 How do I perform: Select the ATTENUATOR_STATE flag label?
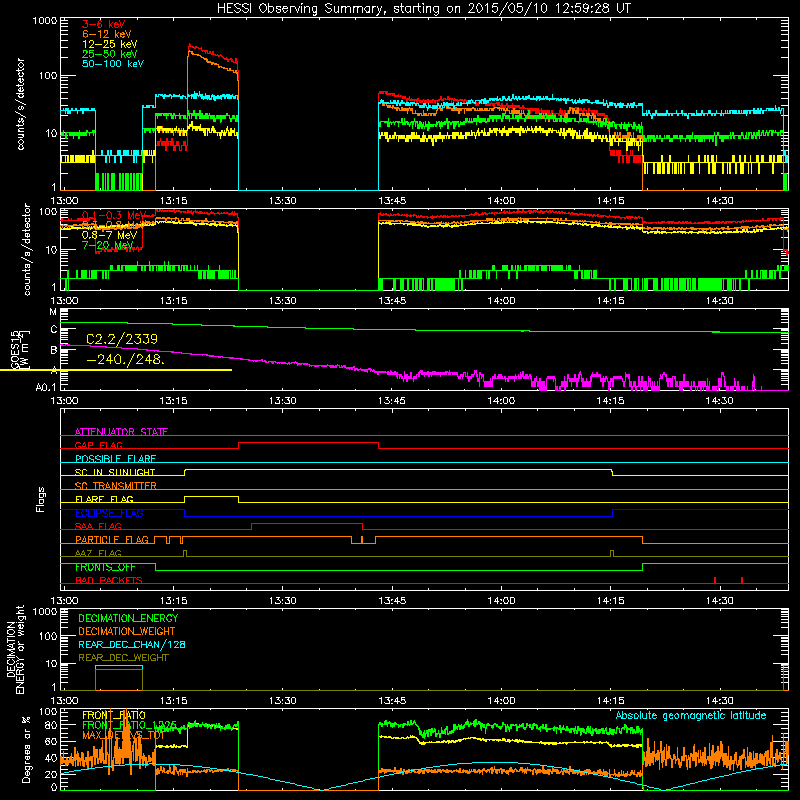coord(121,432)
